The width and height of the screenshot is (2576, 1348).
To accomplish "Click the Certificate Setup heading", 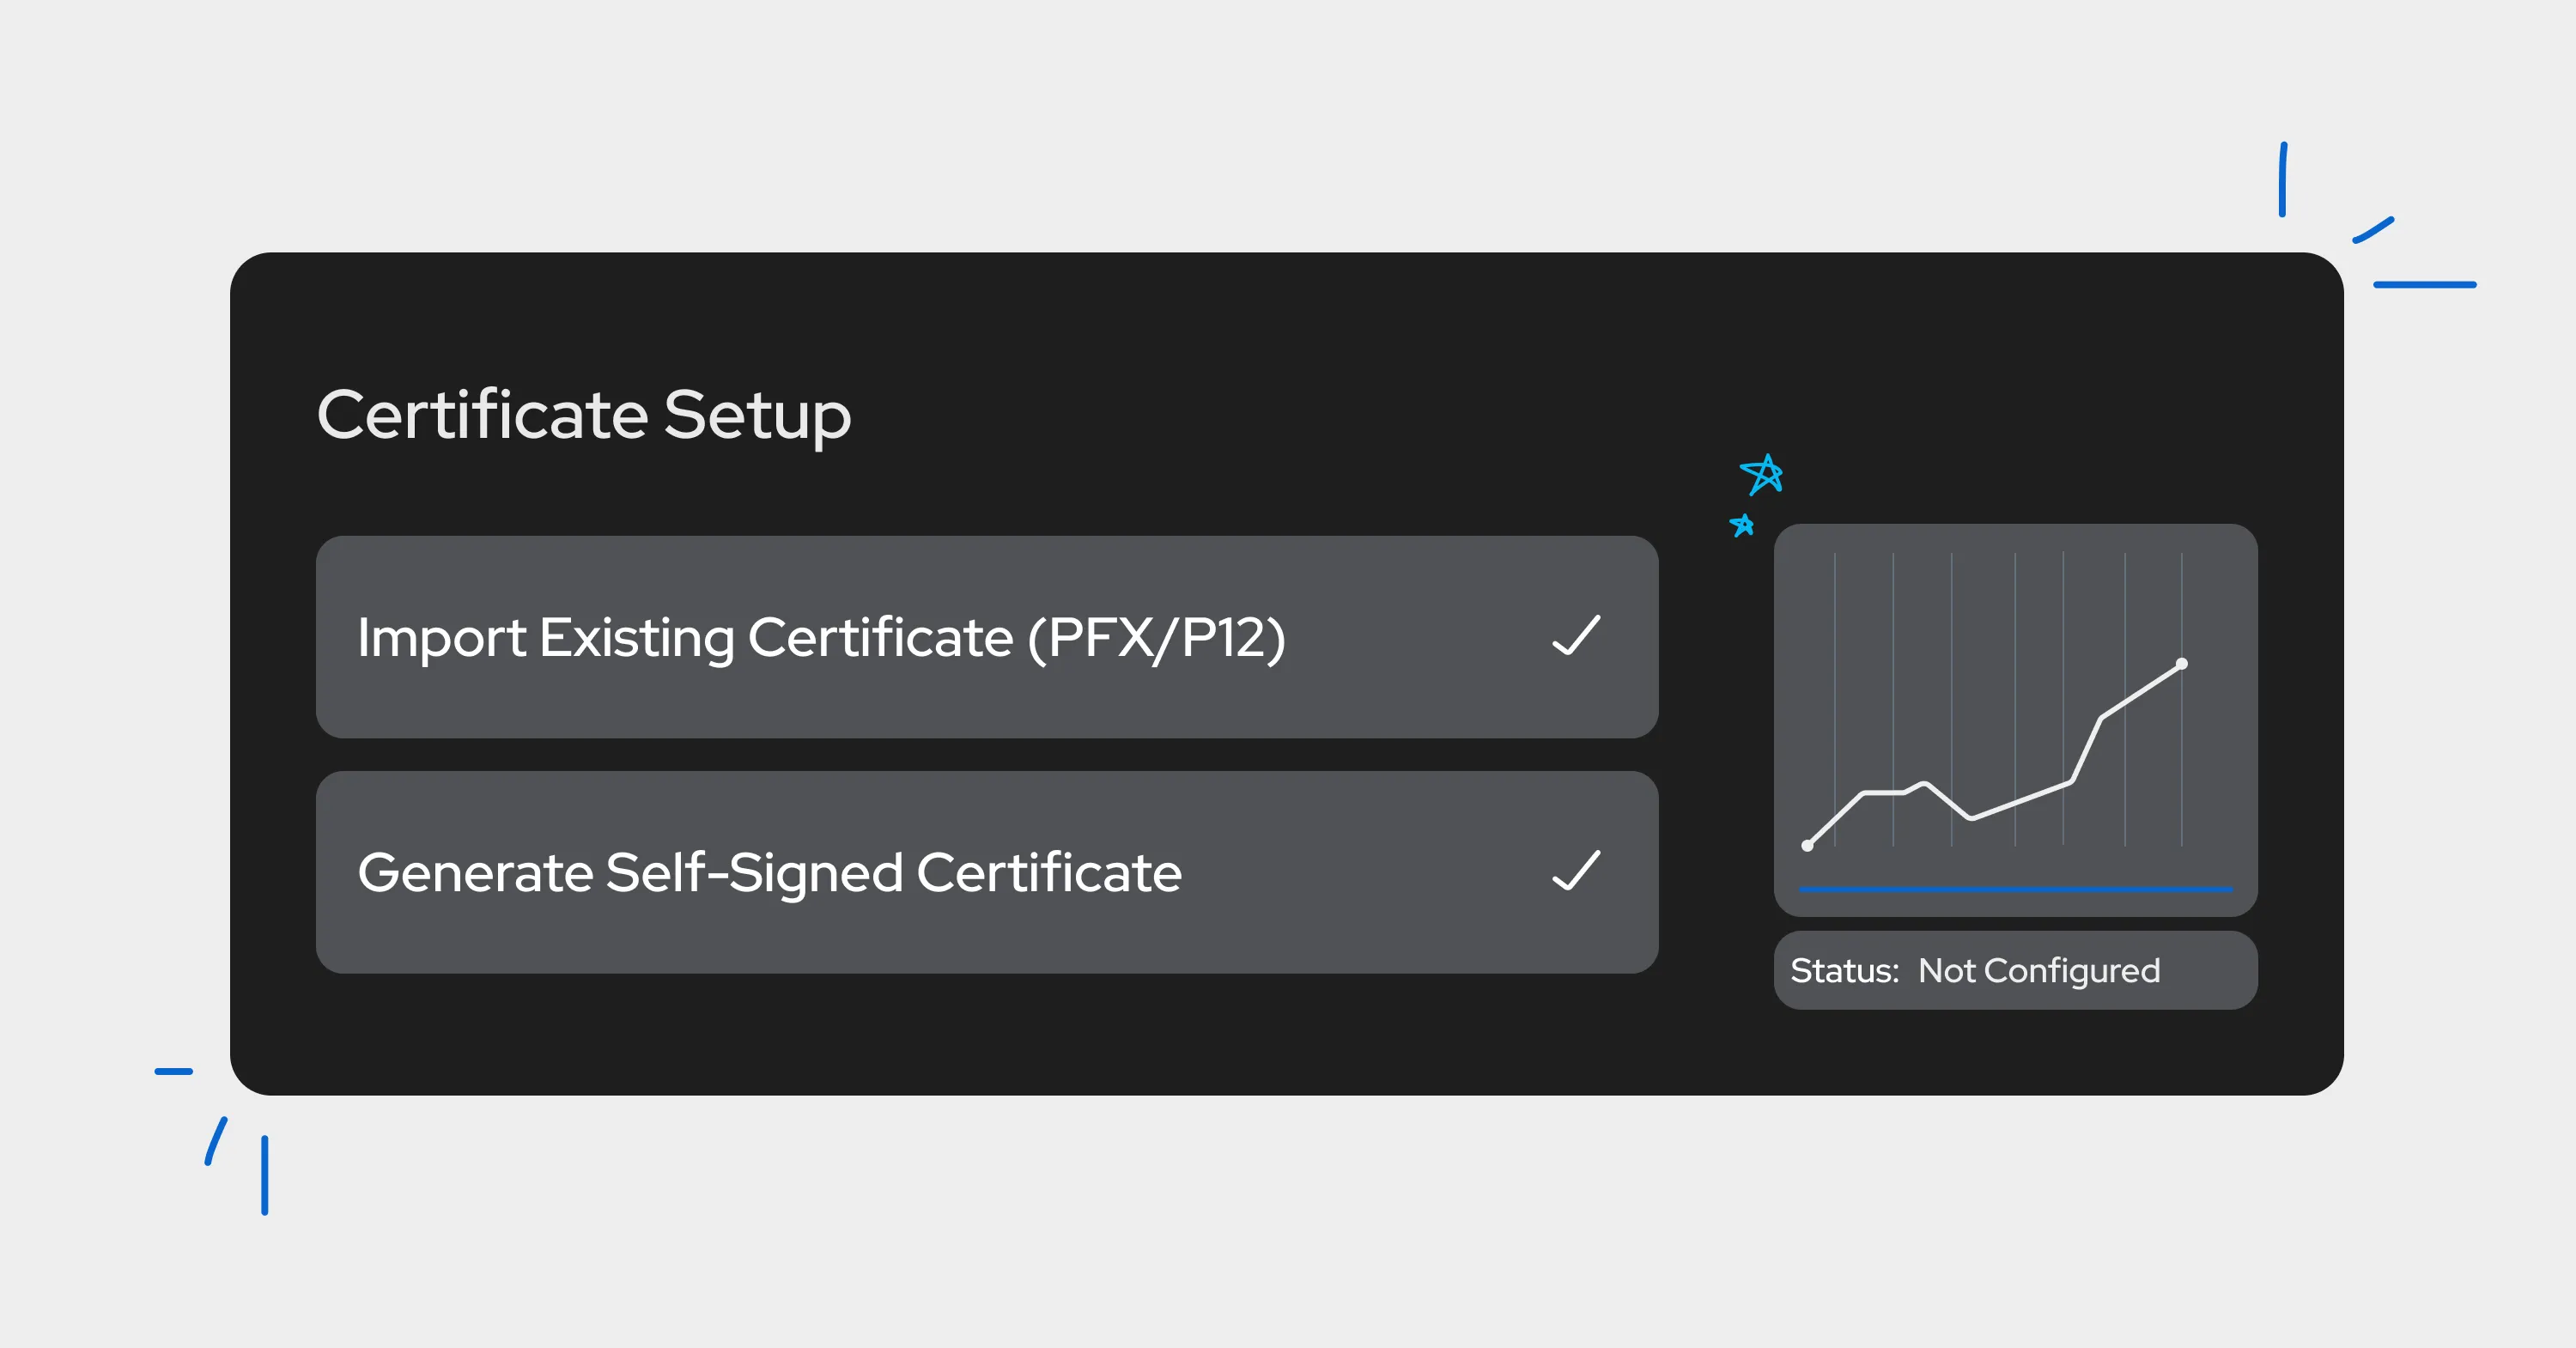I will tap(584, 415).
